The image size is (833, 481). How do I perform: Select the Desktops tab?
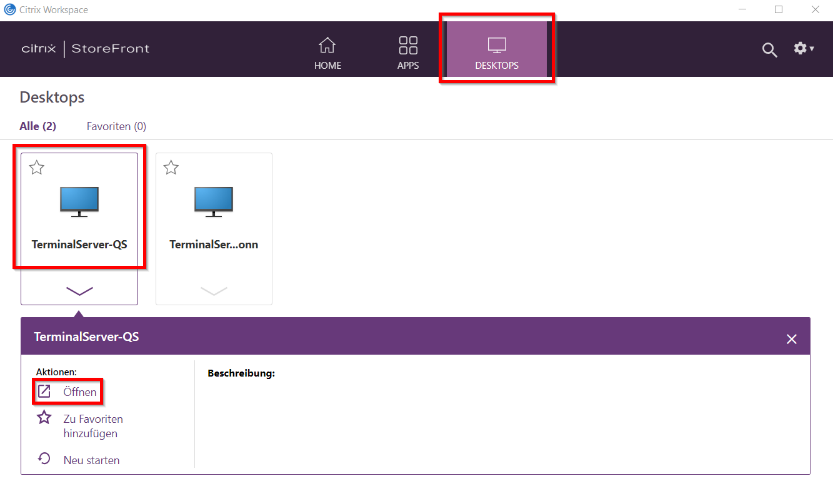pyautogui.click(x=497, y=53)
